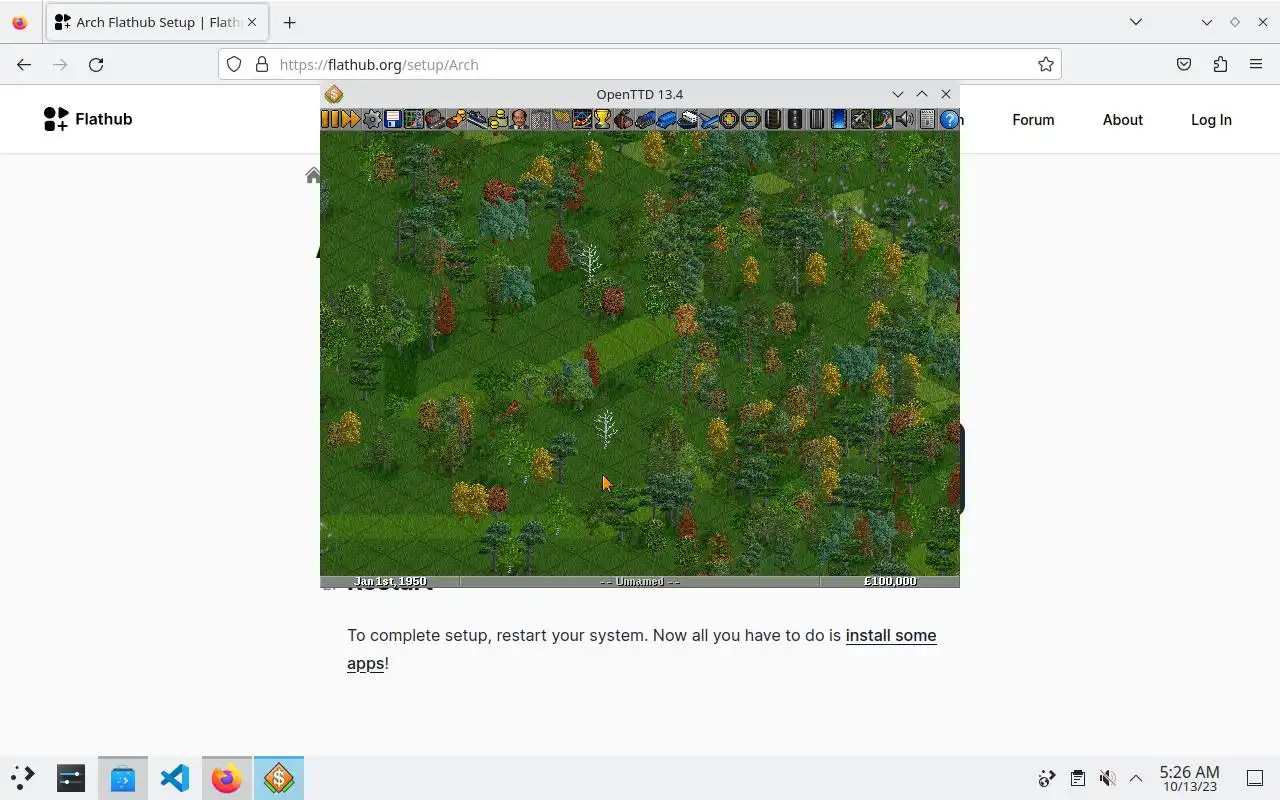Click the £100,000 balance in status bar
1280x800 pixels.
point(890,581)
